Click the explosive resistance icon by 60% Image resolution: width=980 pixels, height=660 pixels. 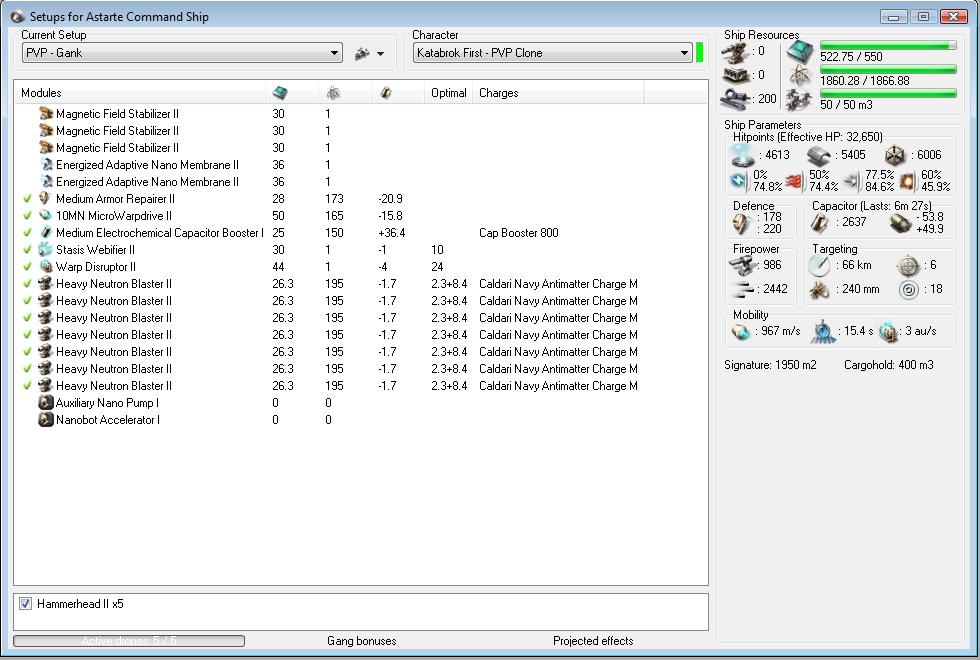pos(907,181)
